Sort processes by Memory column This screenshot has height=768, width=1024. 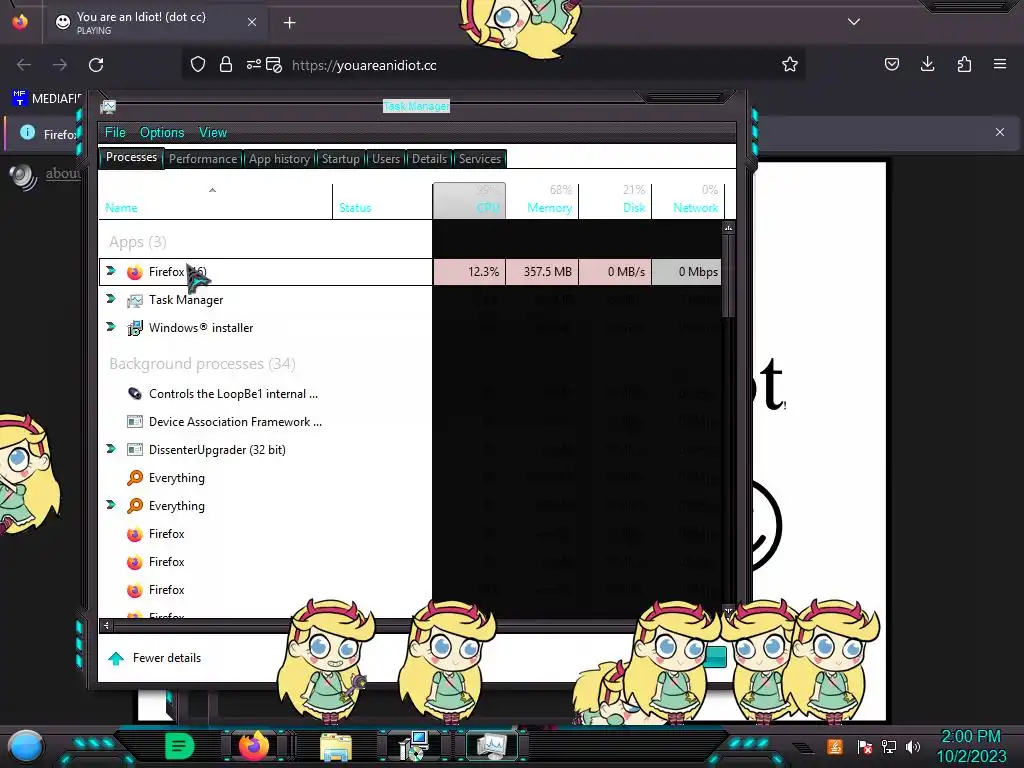pyautogui.click(x=542, y=200)
